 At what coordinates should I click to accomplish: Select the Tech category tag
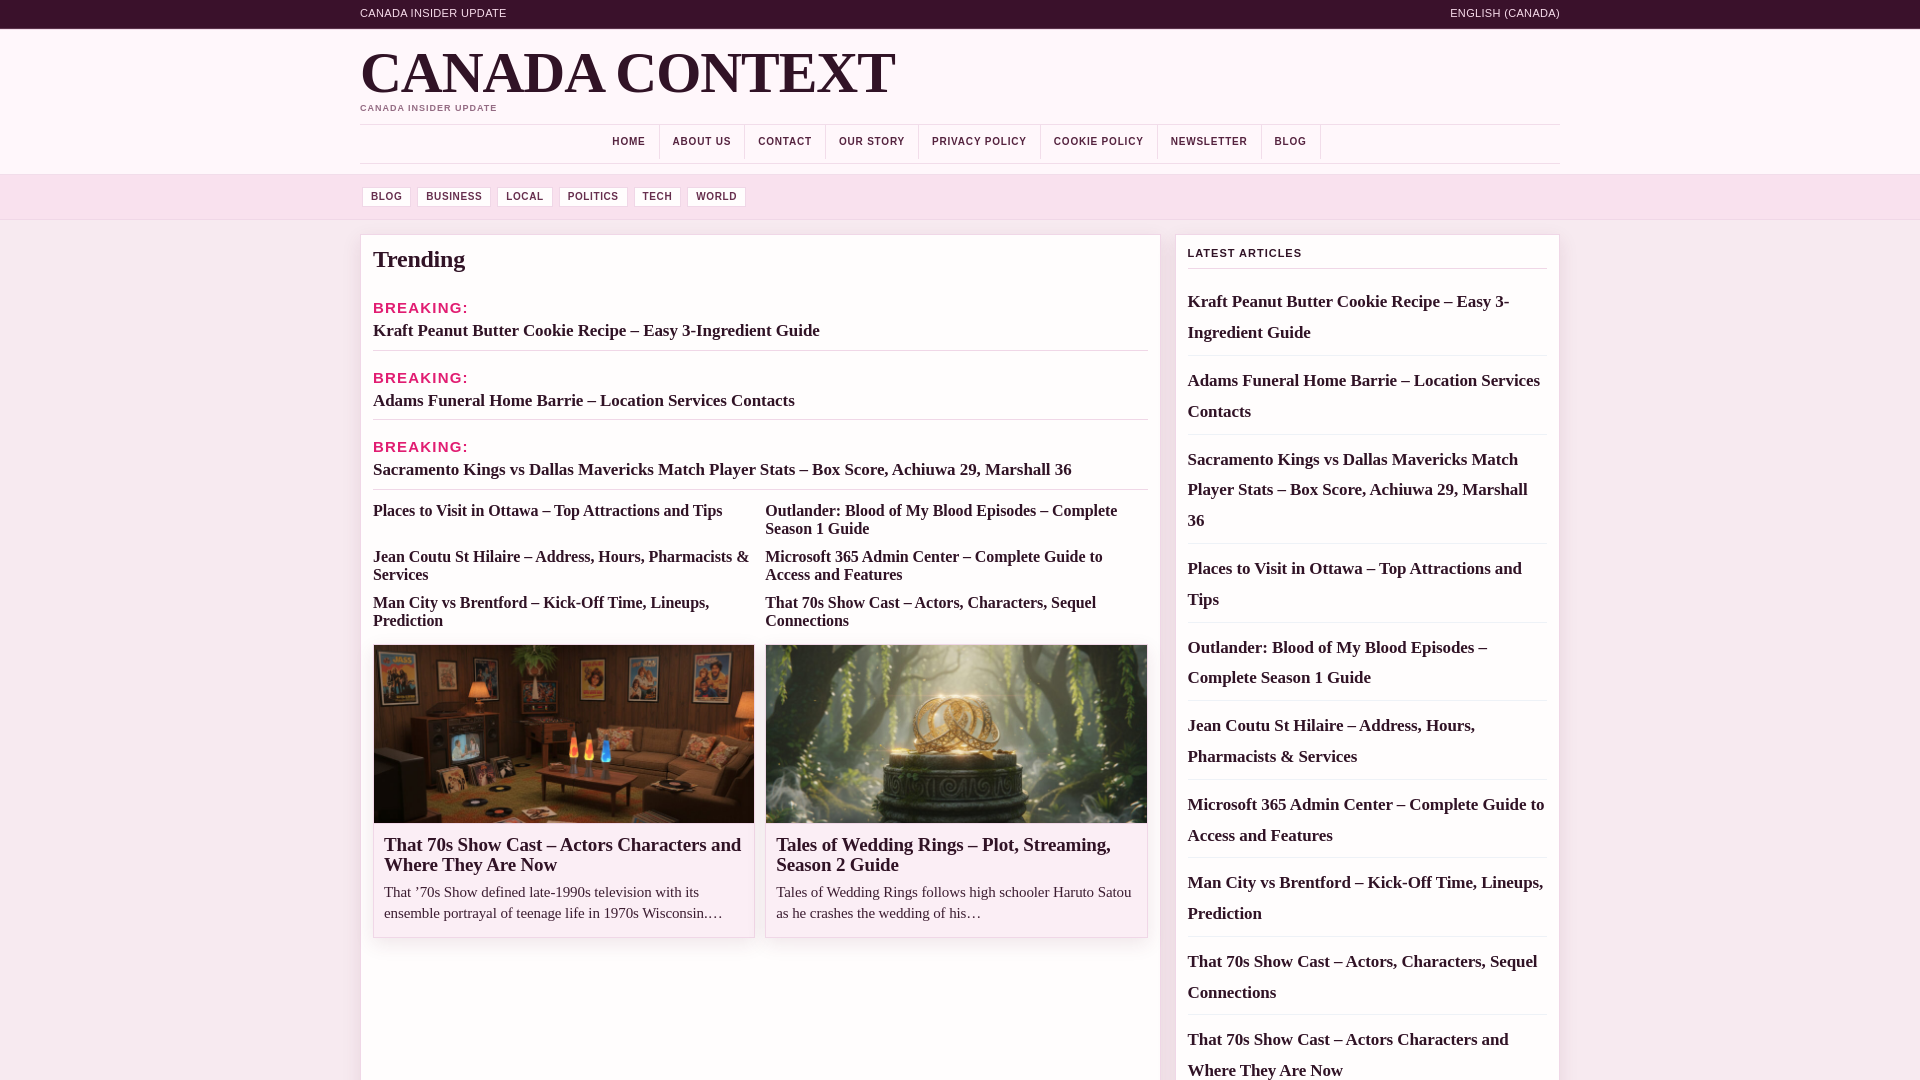(x=657, y=197)
